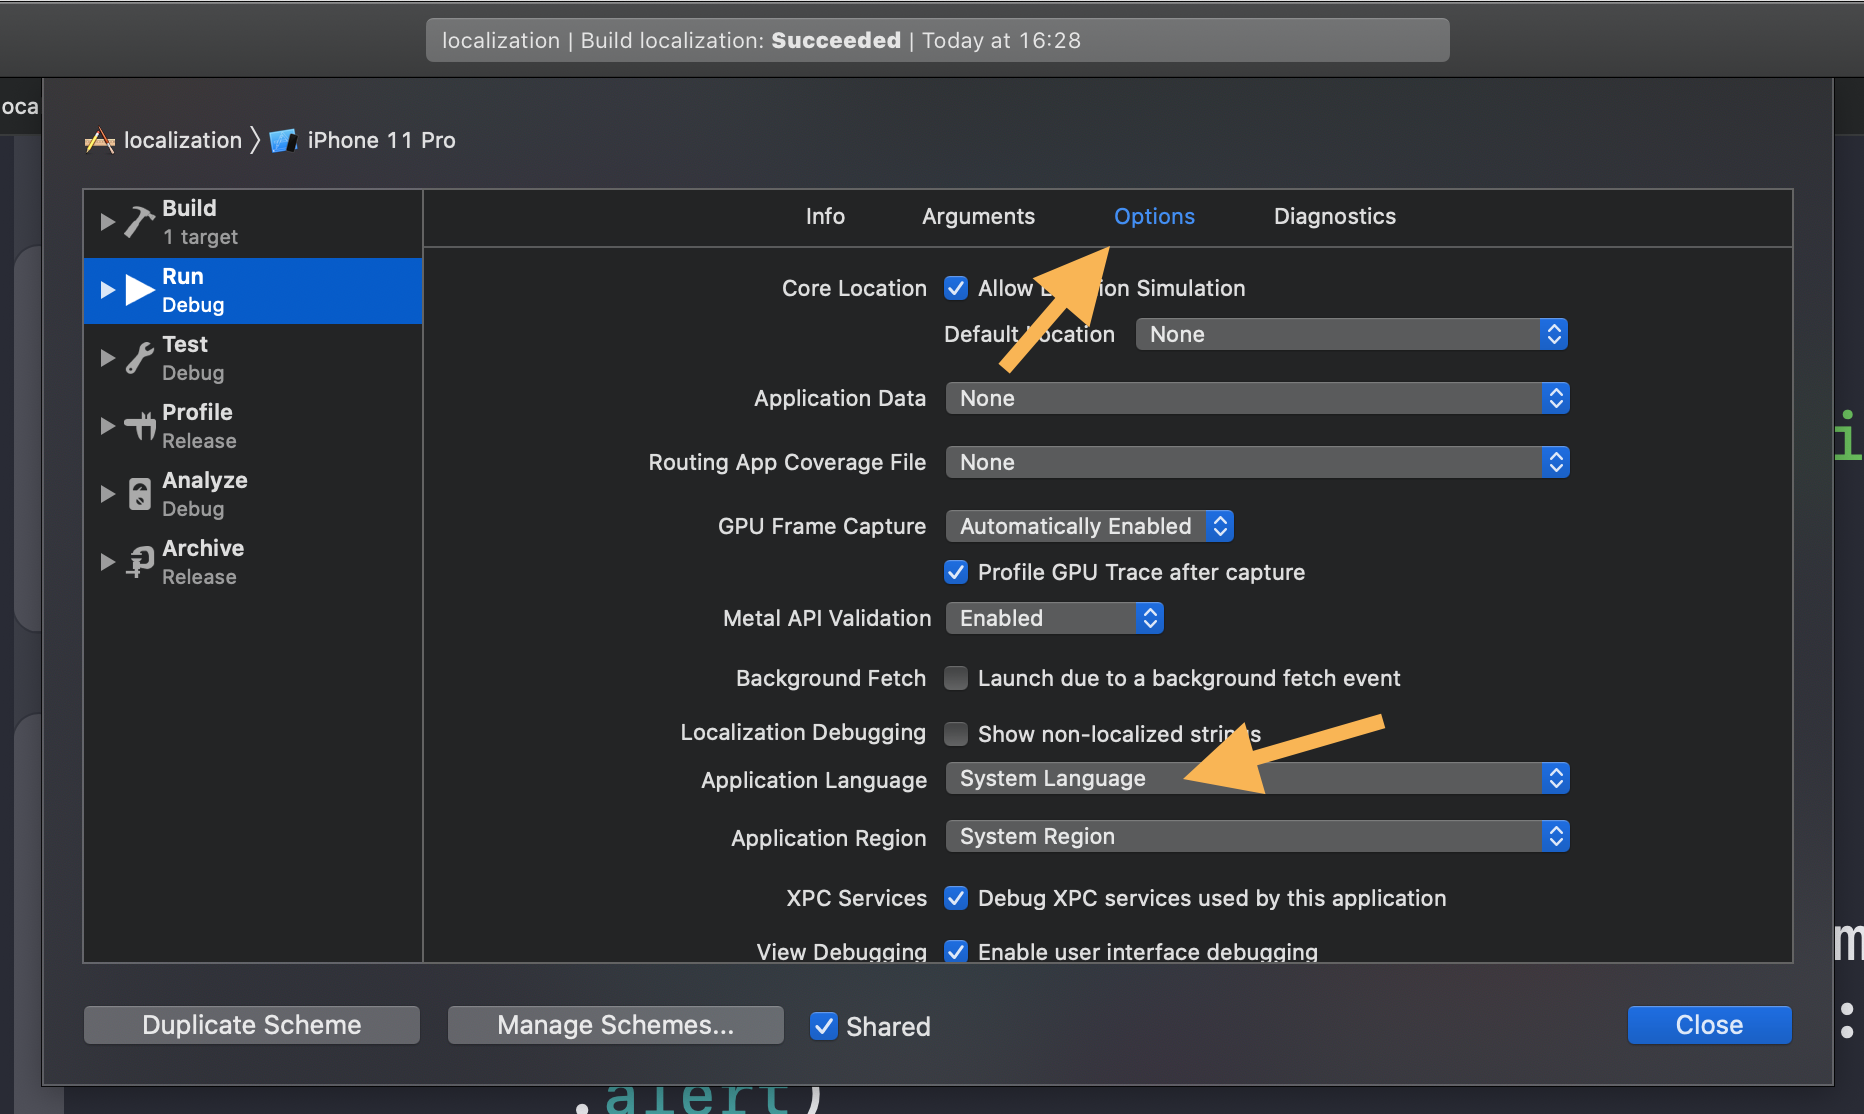Click the Archive icon in sidebar

pyautogui.click(x=140, y=562)
